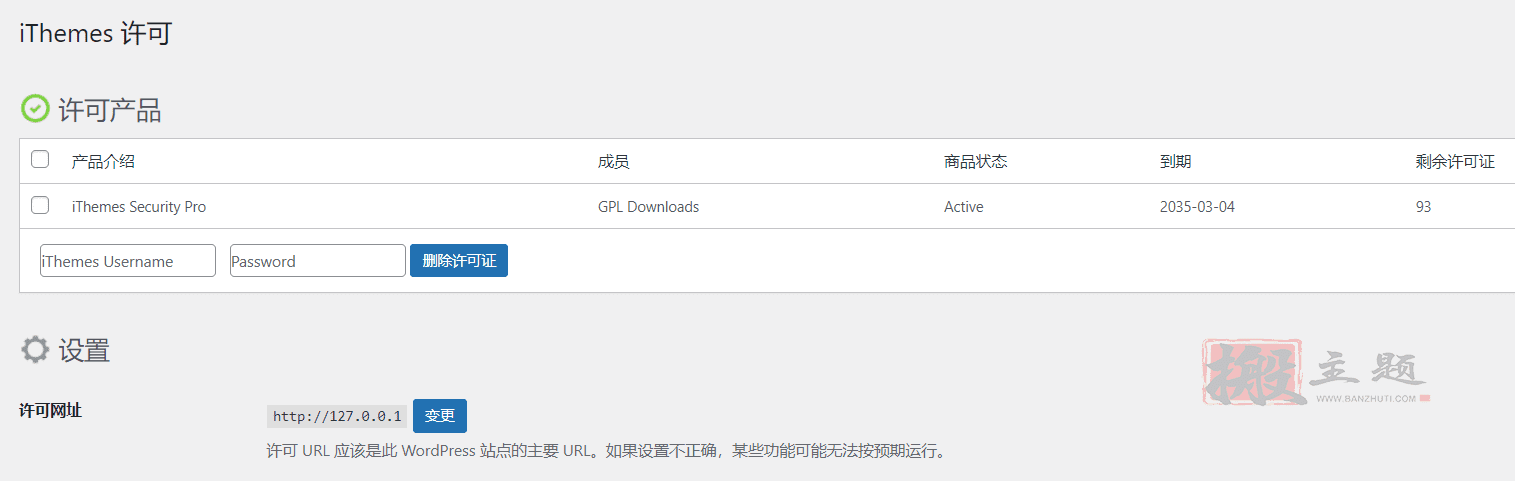Image resolution: width=1515 pixels, height=481 pixels.
Task: Click the 设置 section heading text
Action: pyautogui.click(x=84, y=351)
